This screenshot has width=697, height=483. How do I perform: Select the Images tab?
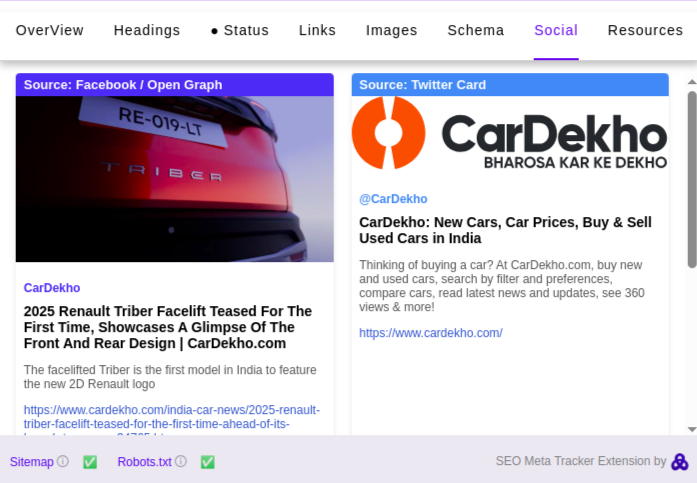click(392, 30)
